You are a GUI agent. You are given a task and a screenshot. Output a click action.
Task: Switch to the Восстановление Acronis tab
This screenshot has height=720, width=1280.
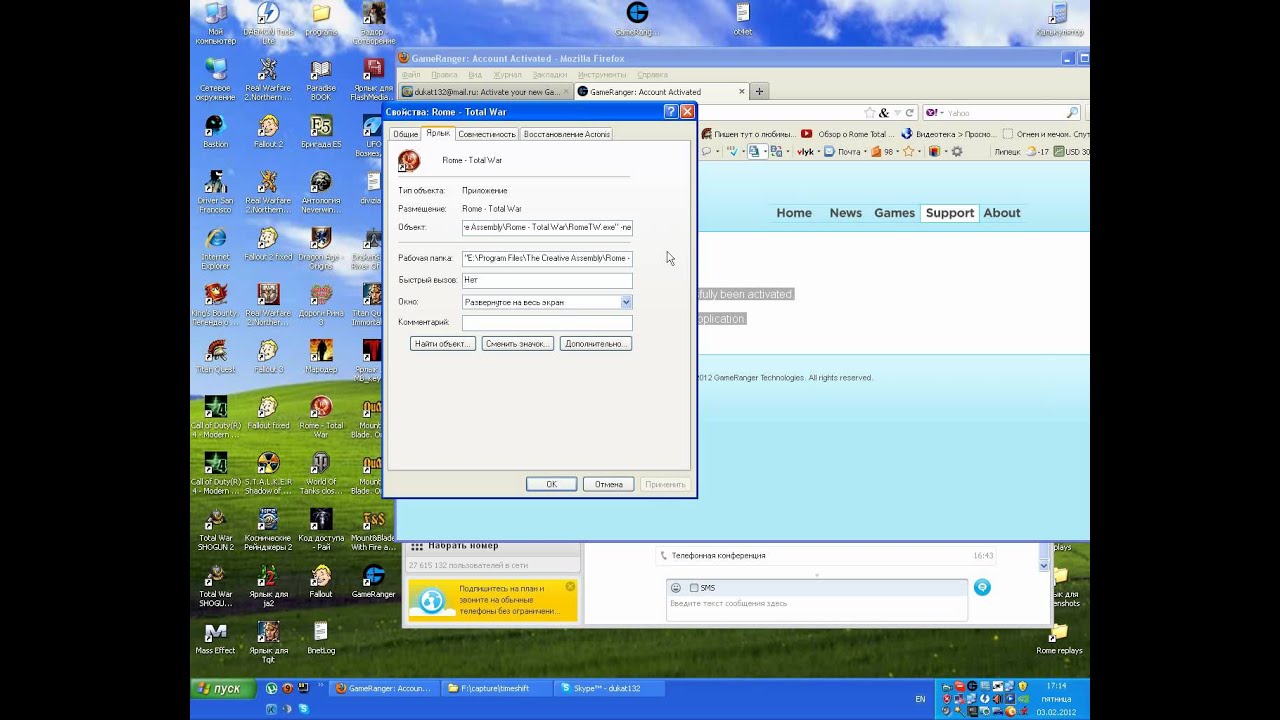(566, 134)
